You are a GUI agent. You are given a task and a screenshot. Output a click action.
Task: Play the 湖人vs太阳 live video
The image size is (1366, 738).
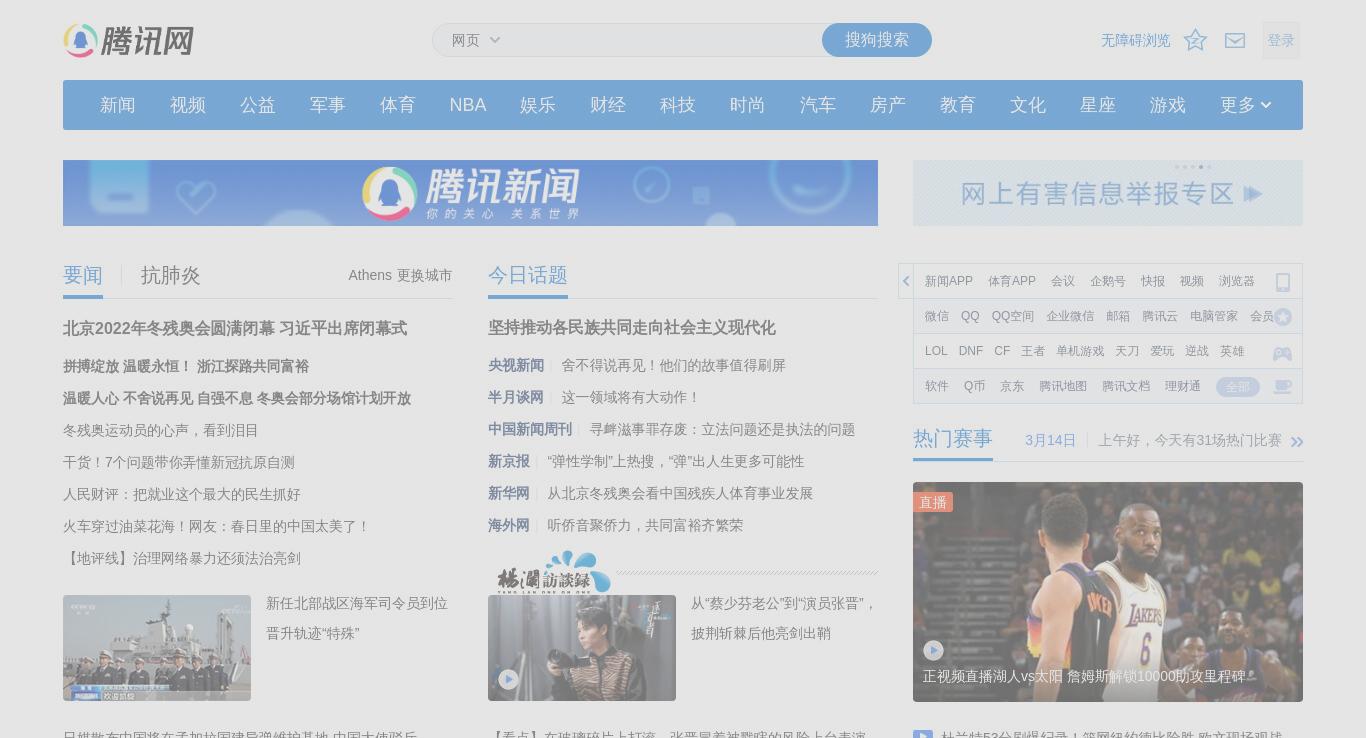[x=933, y=650]
